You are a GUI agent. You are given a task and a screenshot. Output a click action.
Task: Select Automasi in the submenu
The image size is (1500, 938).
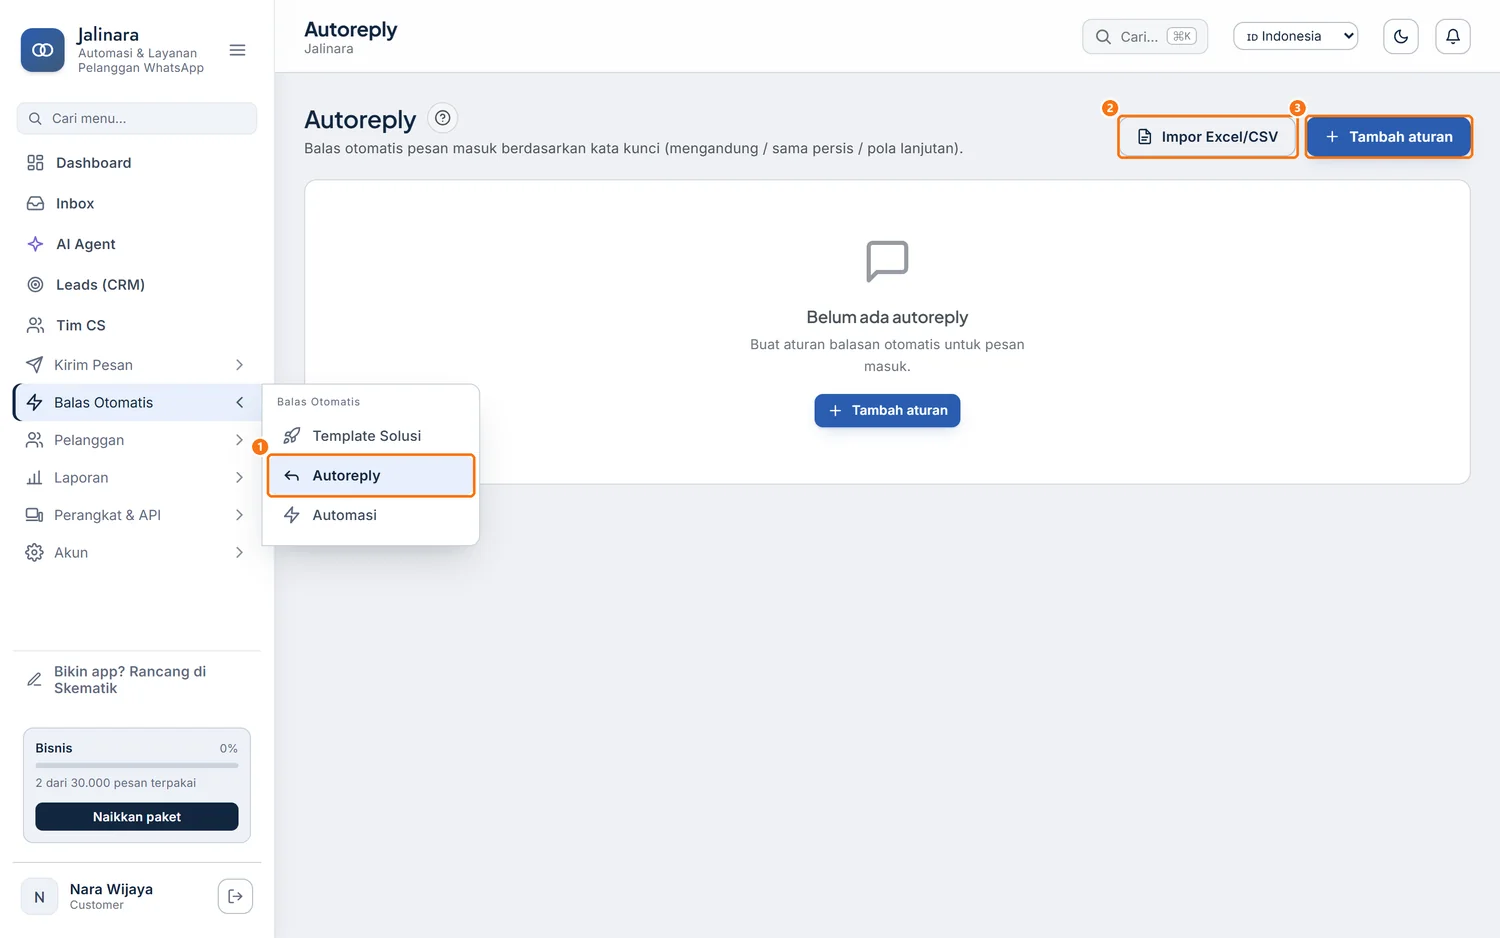click(371, 515)
